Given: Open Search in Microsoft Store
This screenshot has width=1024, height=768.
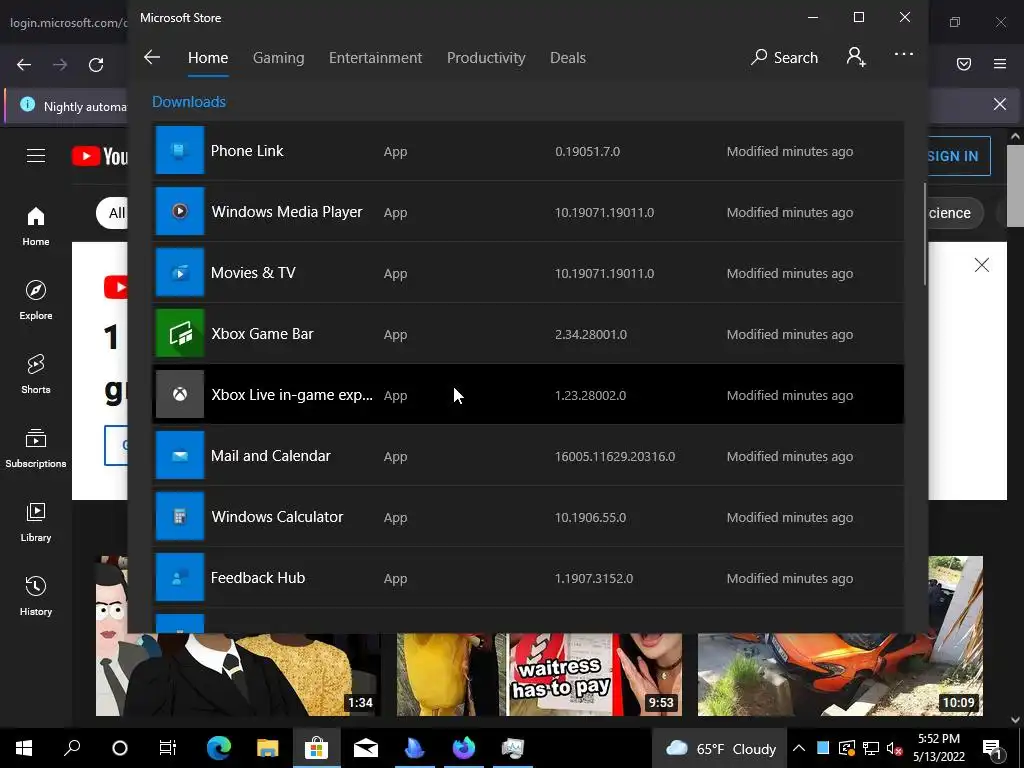Looking at the screenshot, I should pos(784,57).
